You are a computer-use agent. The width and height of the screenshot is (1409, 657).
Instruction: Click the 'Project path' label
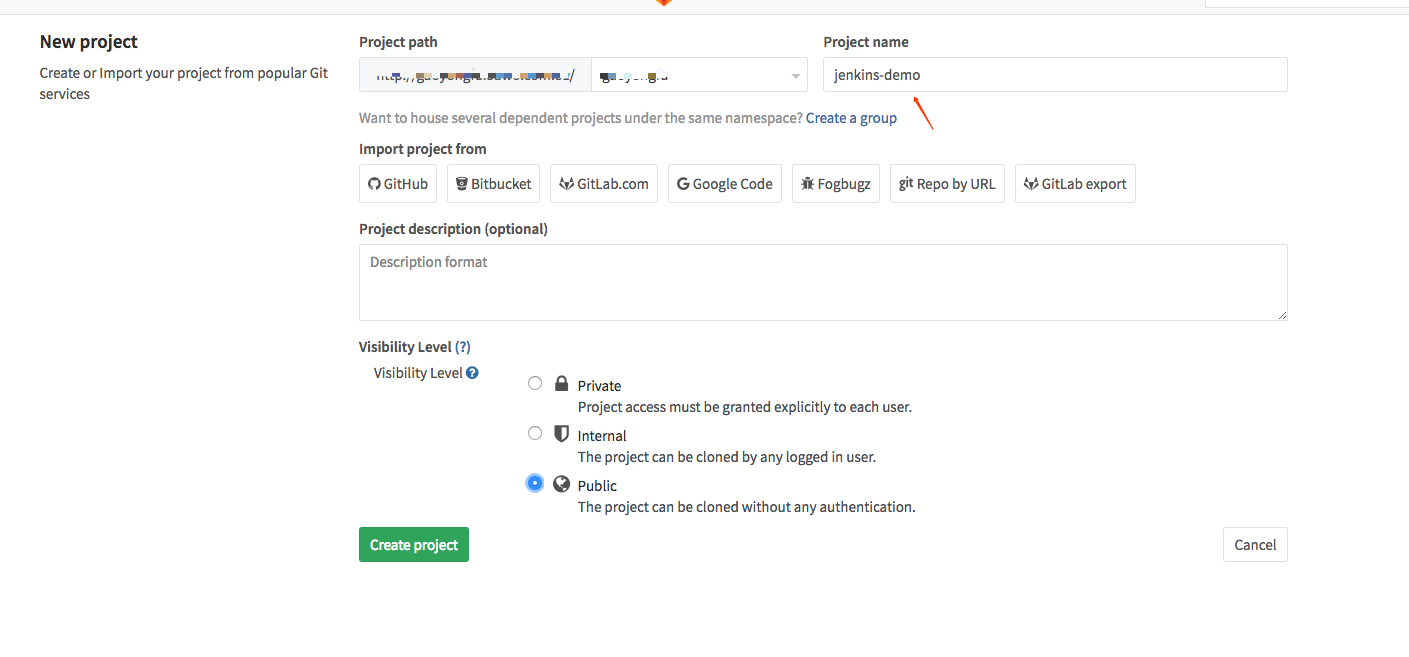click(x=398, y=42)
